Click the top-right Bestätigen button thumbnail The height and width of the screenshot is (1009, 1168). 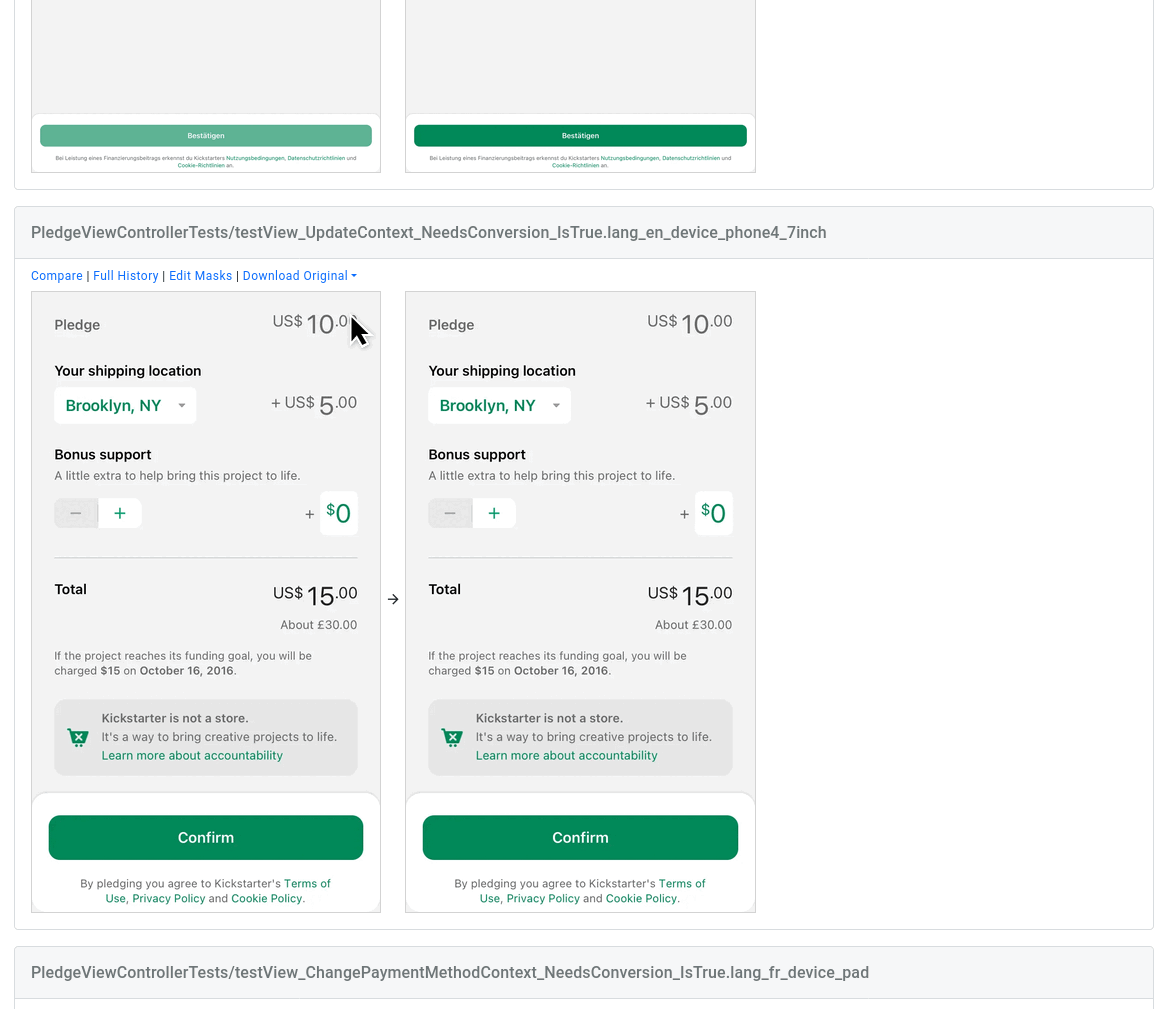point(580,136)
